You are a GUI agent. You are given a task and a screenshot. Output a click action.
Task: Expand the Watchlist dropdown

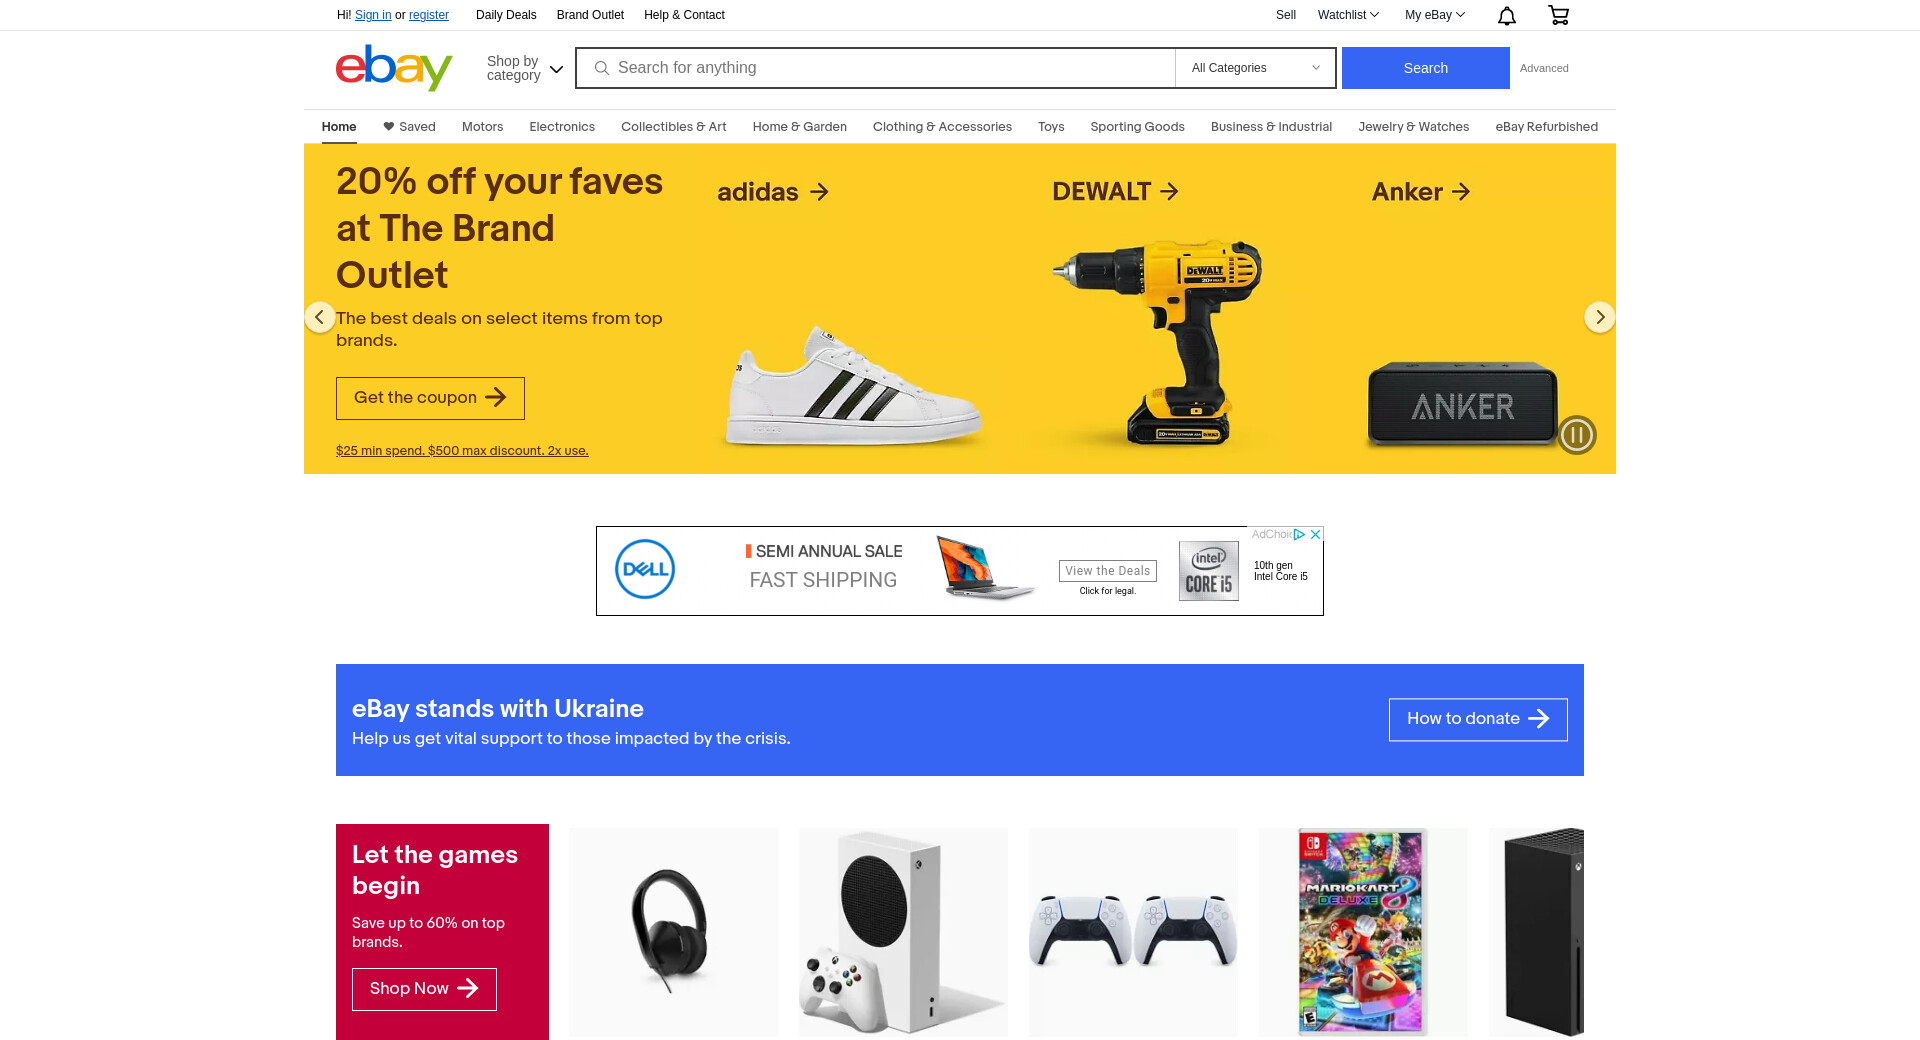(x=1348, y=15)
